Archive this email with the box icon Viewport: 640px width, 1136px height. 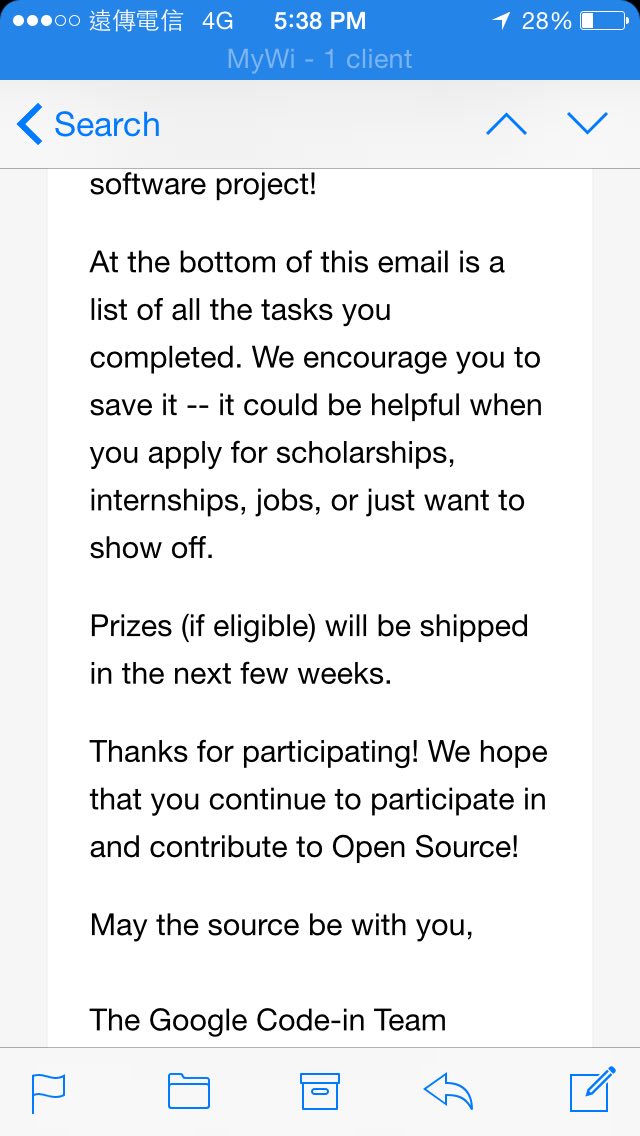click(x=320, y=1091)
